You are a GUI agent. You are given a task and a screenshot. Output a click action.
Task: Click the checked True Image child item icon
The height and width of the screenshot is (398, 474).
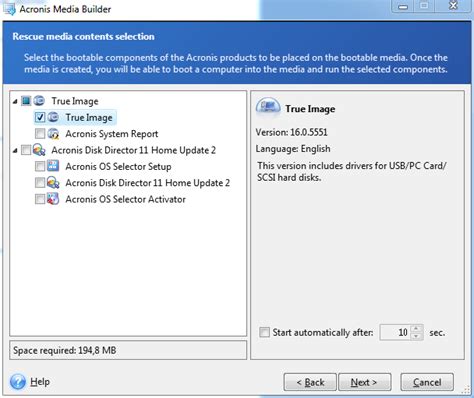(x=53, y=117)
